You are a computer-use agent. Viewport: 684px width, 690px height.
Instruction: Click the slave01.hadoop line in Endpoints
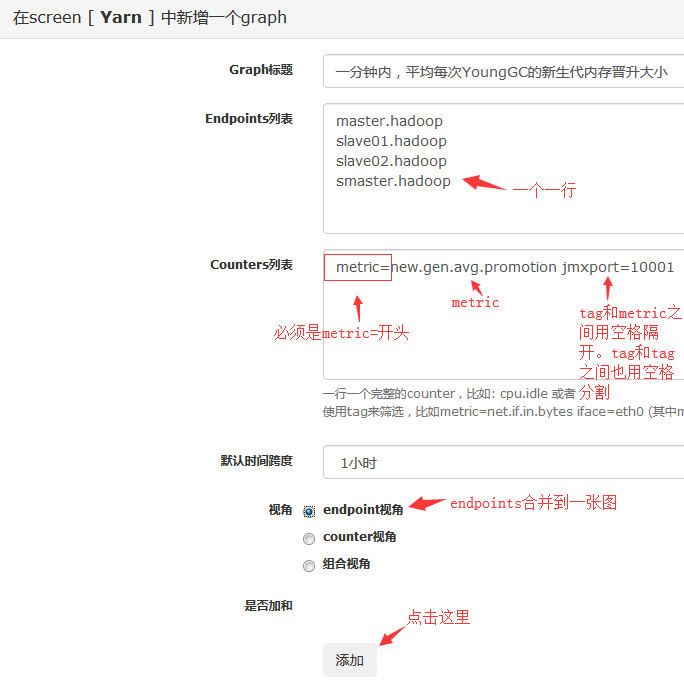tap(391, 141)
